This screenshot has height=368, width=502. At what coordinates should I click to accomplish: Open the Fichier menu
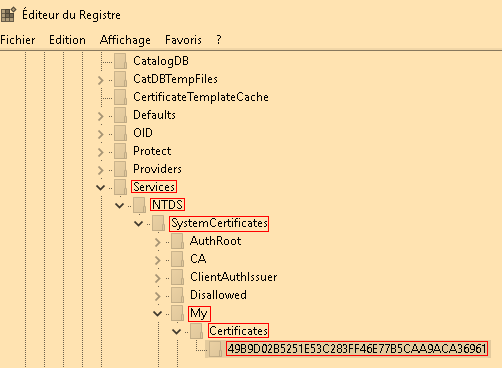point(18,40)
